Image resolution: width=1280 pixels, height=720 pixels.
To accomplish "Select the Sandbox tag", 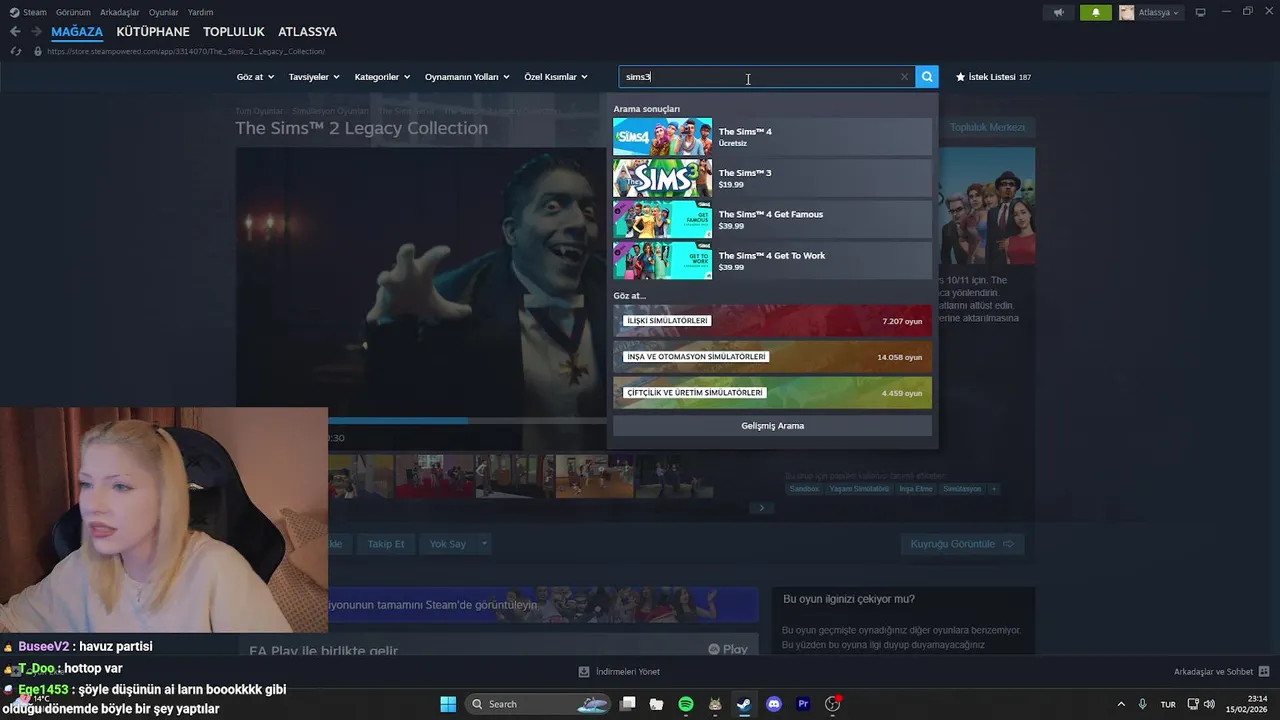I will tap(804, 489).
